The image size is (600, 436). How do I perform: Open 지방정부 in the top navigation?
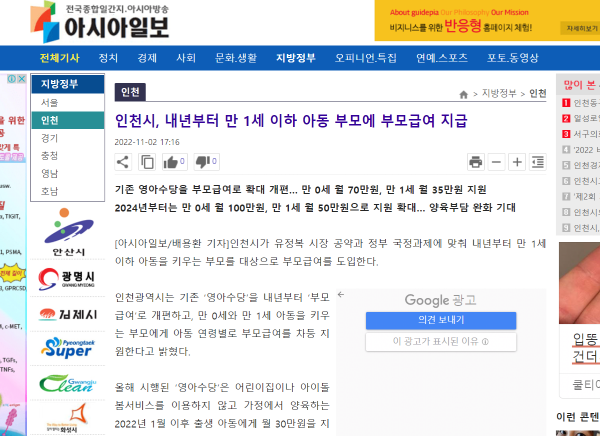click(x=296, y=58)
